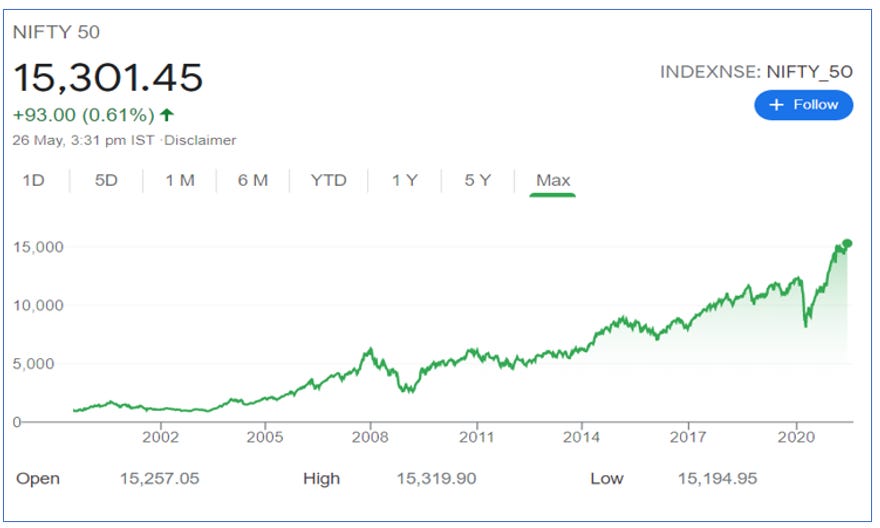Click the 2020 x-axis label
This screenshot has height=528, width=880.
(x=796, y=437)
